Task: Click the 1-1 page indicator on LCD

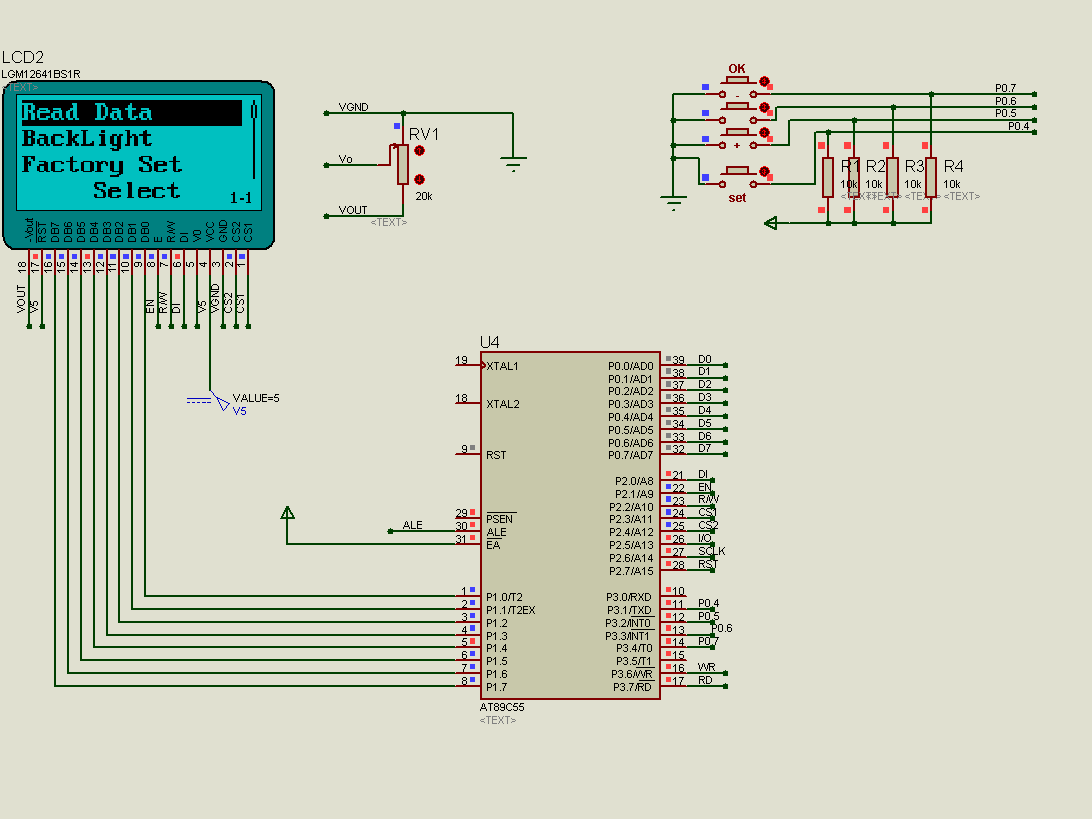Action: pyautogui.click(x=241, y=198)
